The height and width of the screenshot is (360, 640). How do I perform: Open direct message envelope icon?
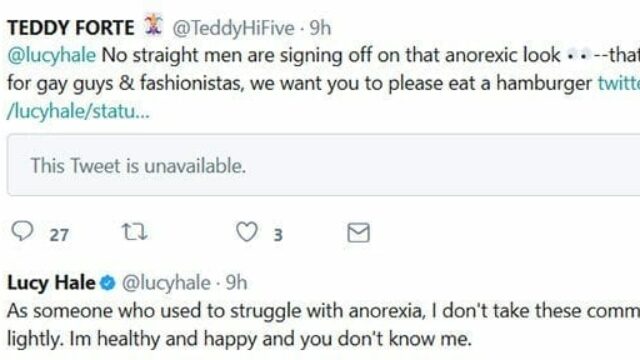point(358,233)
